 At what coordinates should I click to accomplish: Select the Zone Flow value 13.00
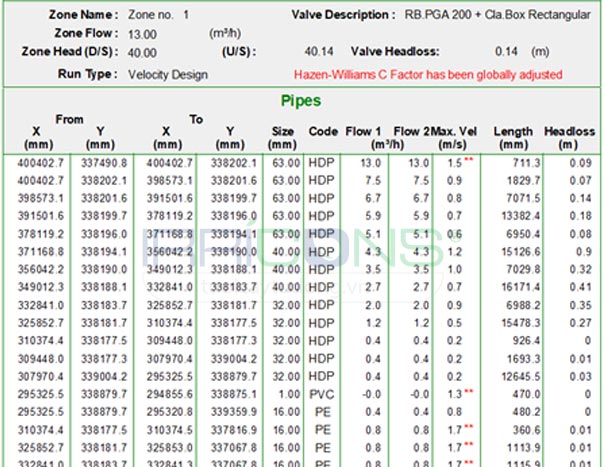tap(149, 33)
